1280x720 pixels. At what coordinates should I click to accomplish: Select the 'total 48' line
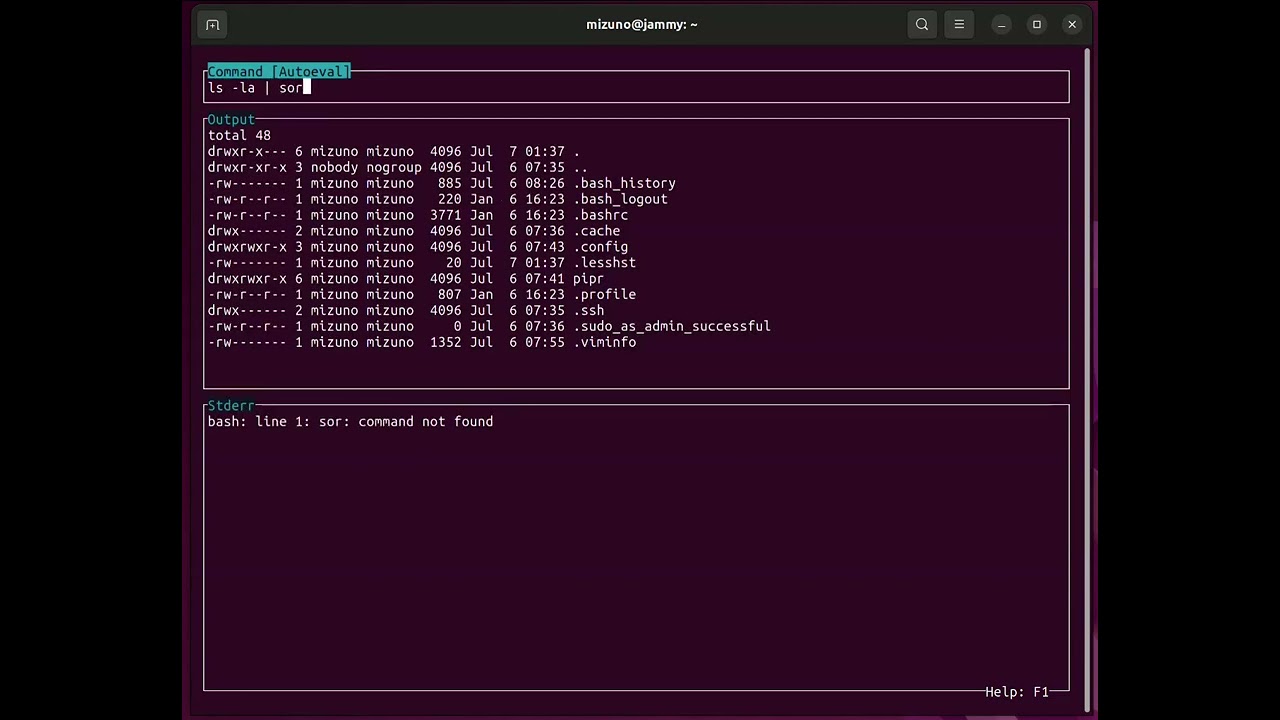tap(239, 135)
